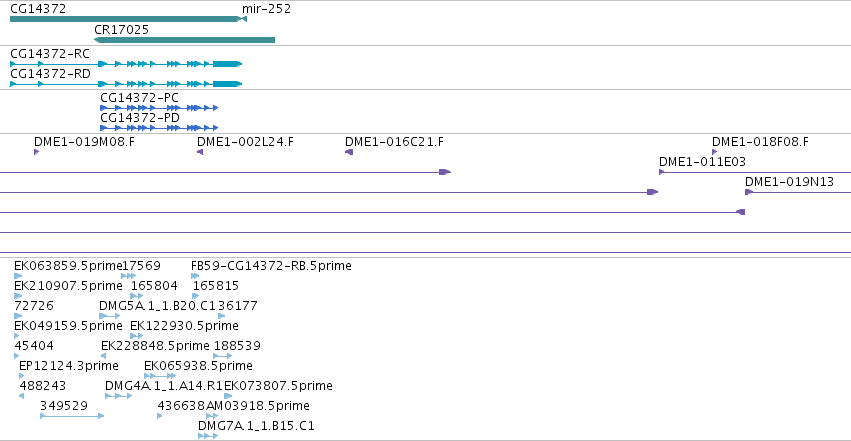Select the CR17025 gene bar

(185, 40)
